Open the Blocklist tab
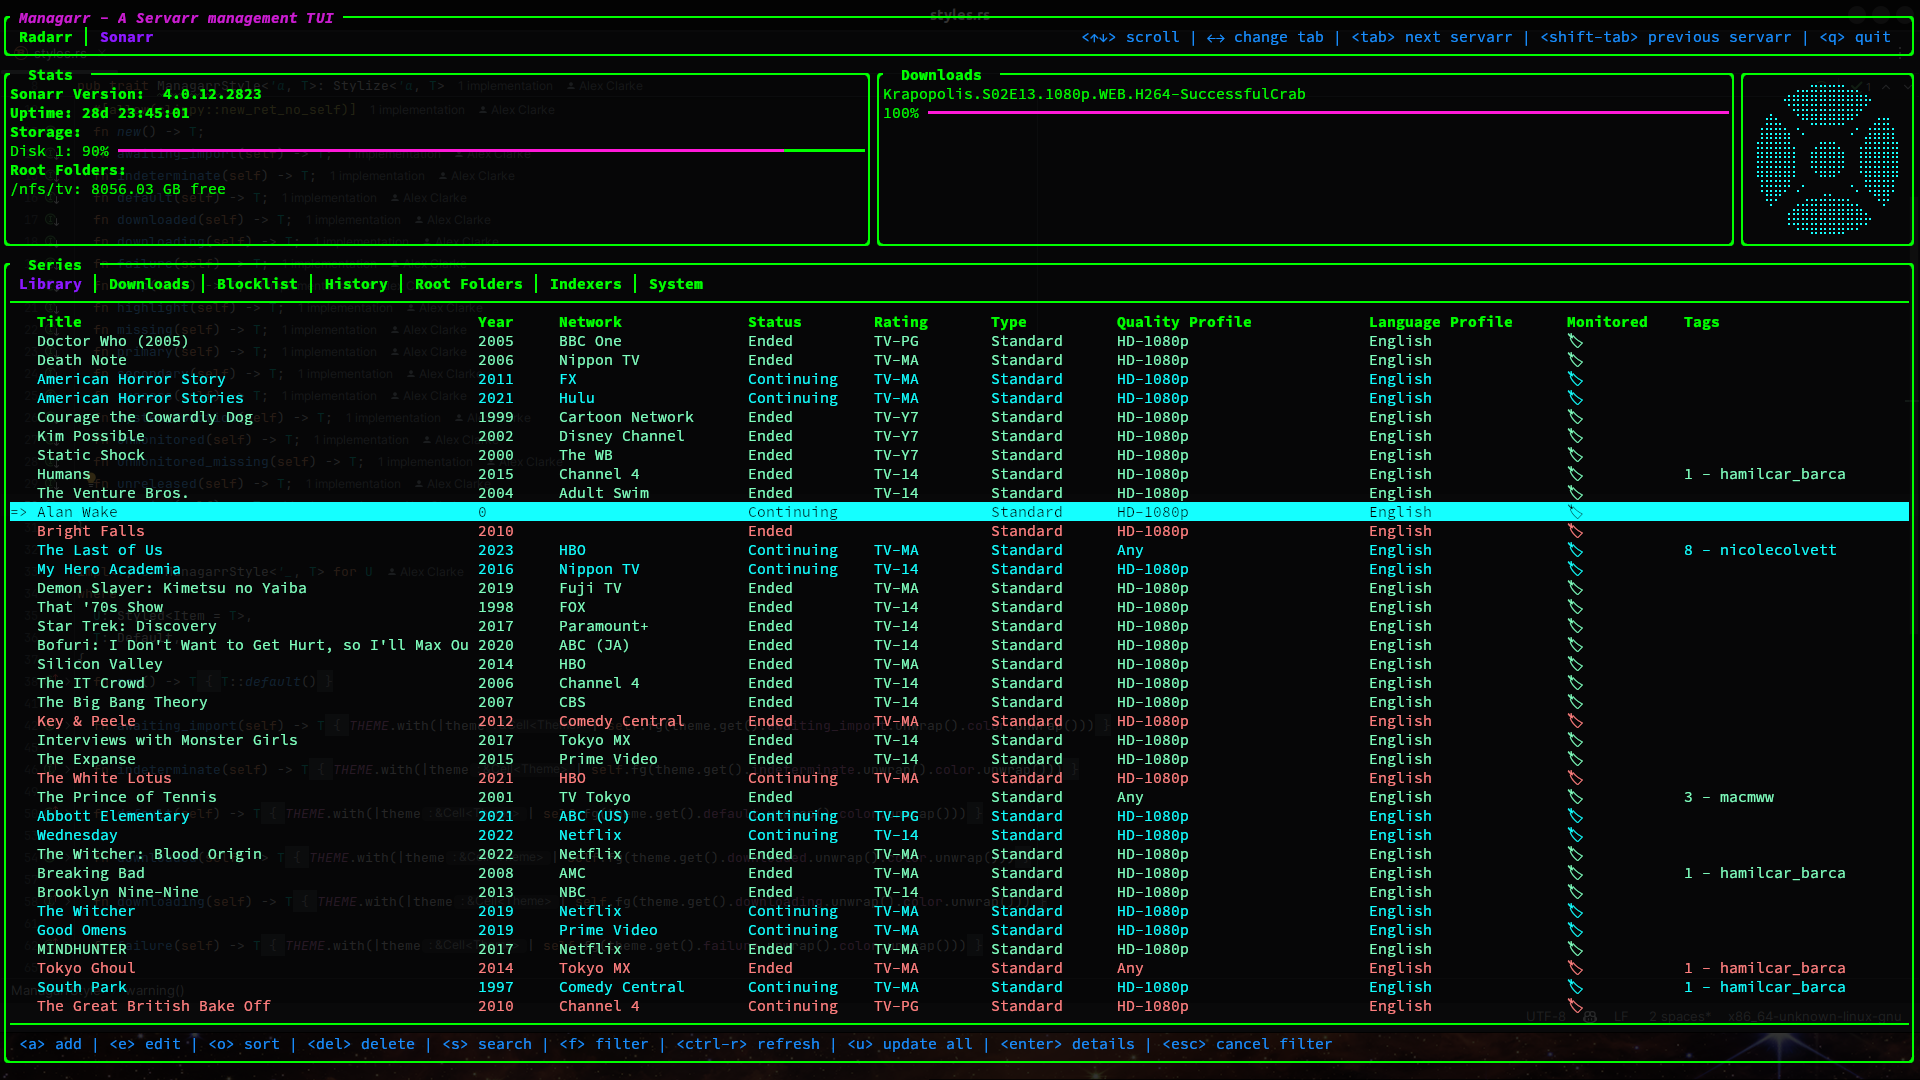1920x1080 pixels. 257,284
